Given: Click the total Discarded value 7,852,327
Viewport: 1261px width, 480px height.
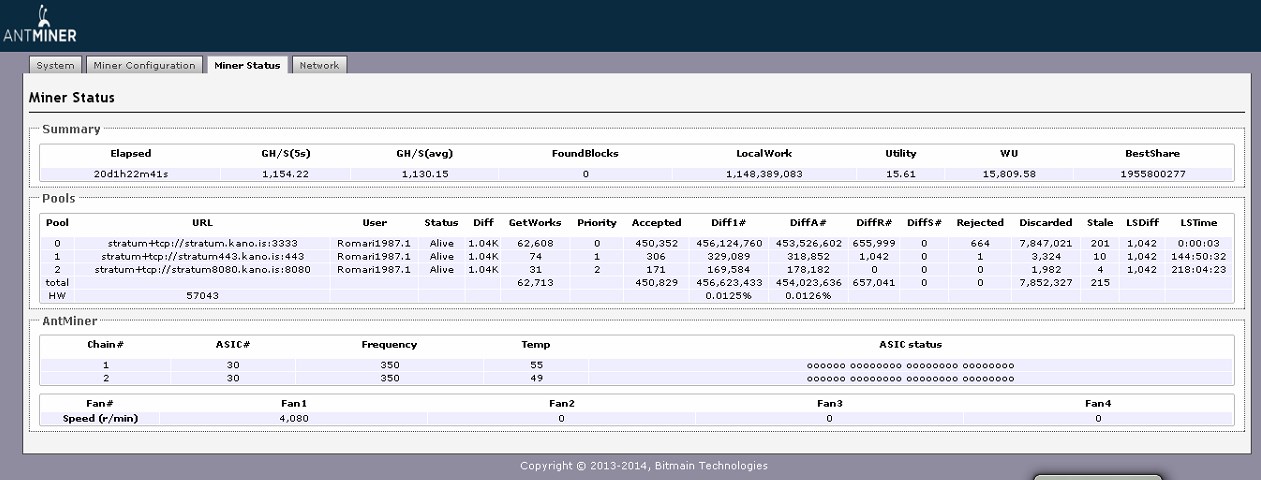Looking at the screenshot, I should 1045,283.
